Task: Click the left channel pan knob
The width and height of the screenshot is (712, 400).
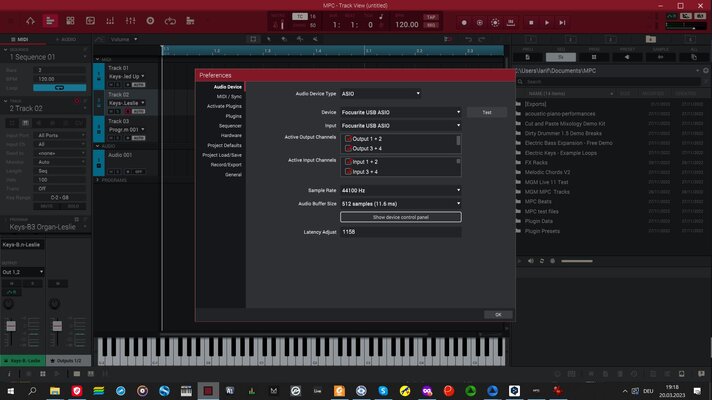Action: pyautogui.click(x=8, y=303)
